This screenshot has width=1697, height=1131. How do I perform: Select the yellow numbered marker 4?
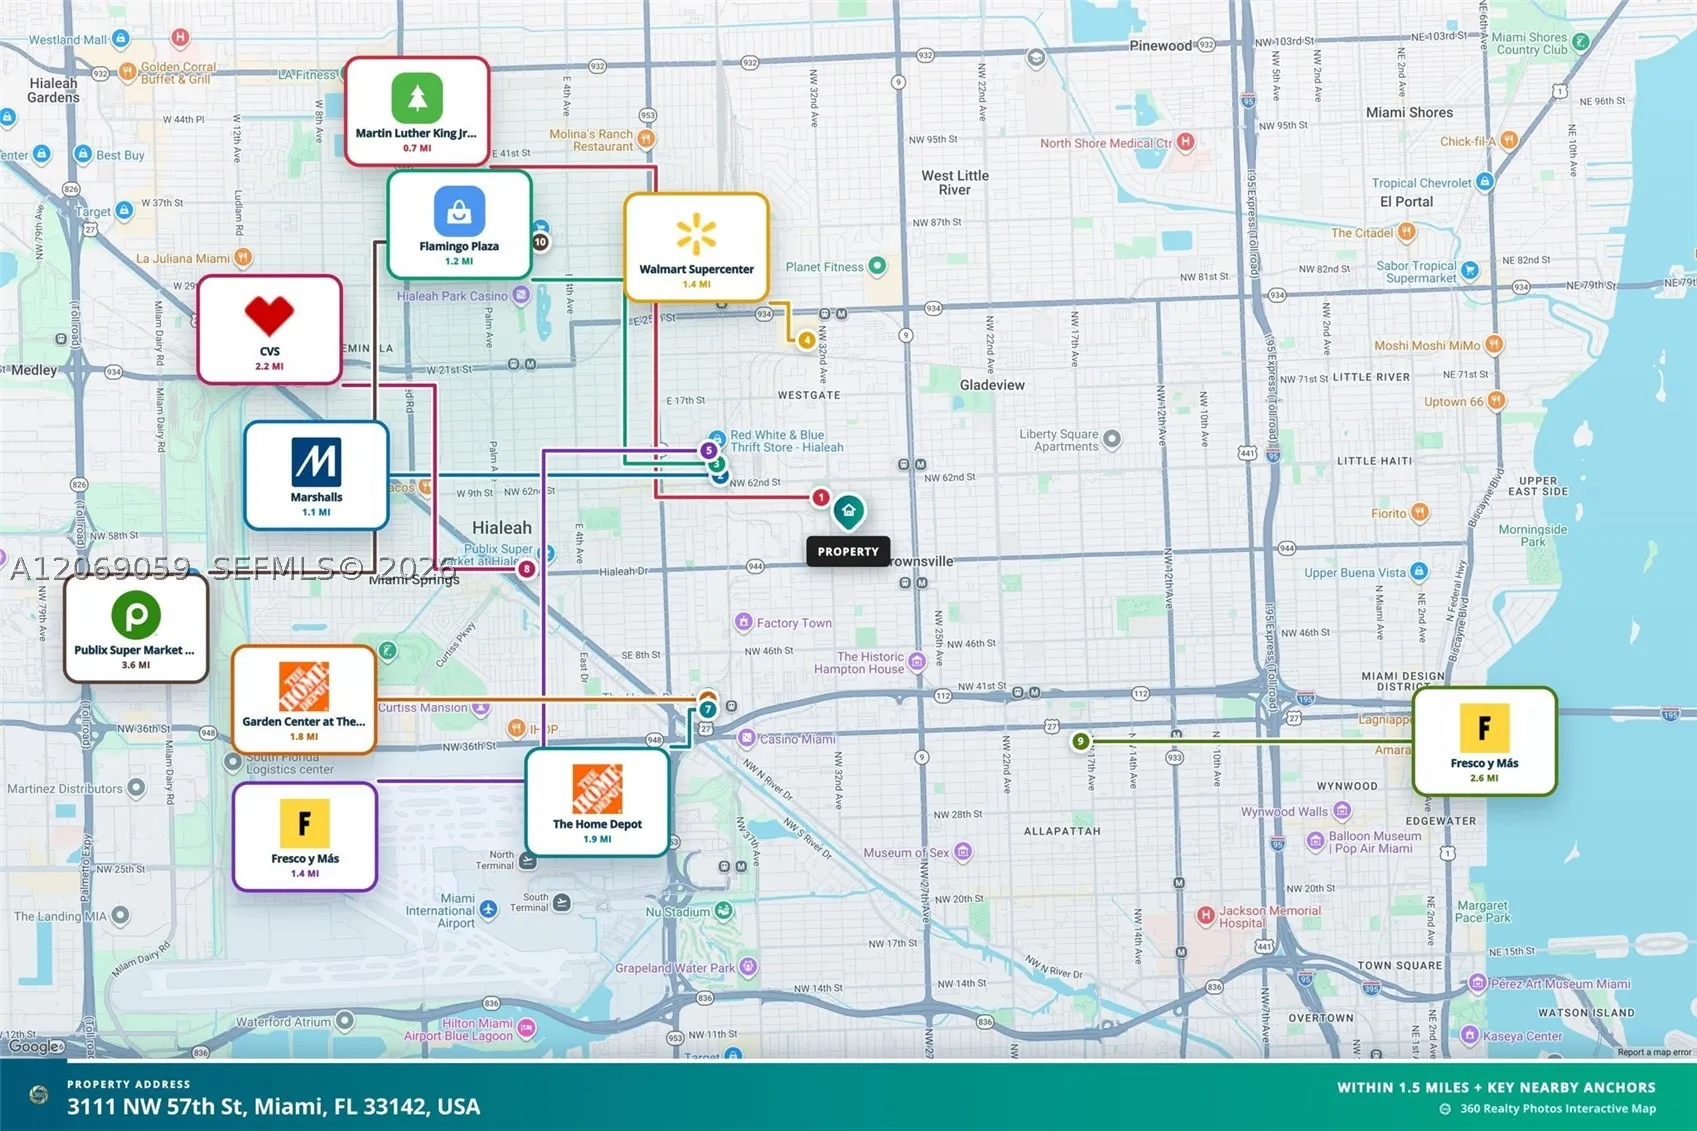click(x=807, y=340)
